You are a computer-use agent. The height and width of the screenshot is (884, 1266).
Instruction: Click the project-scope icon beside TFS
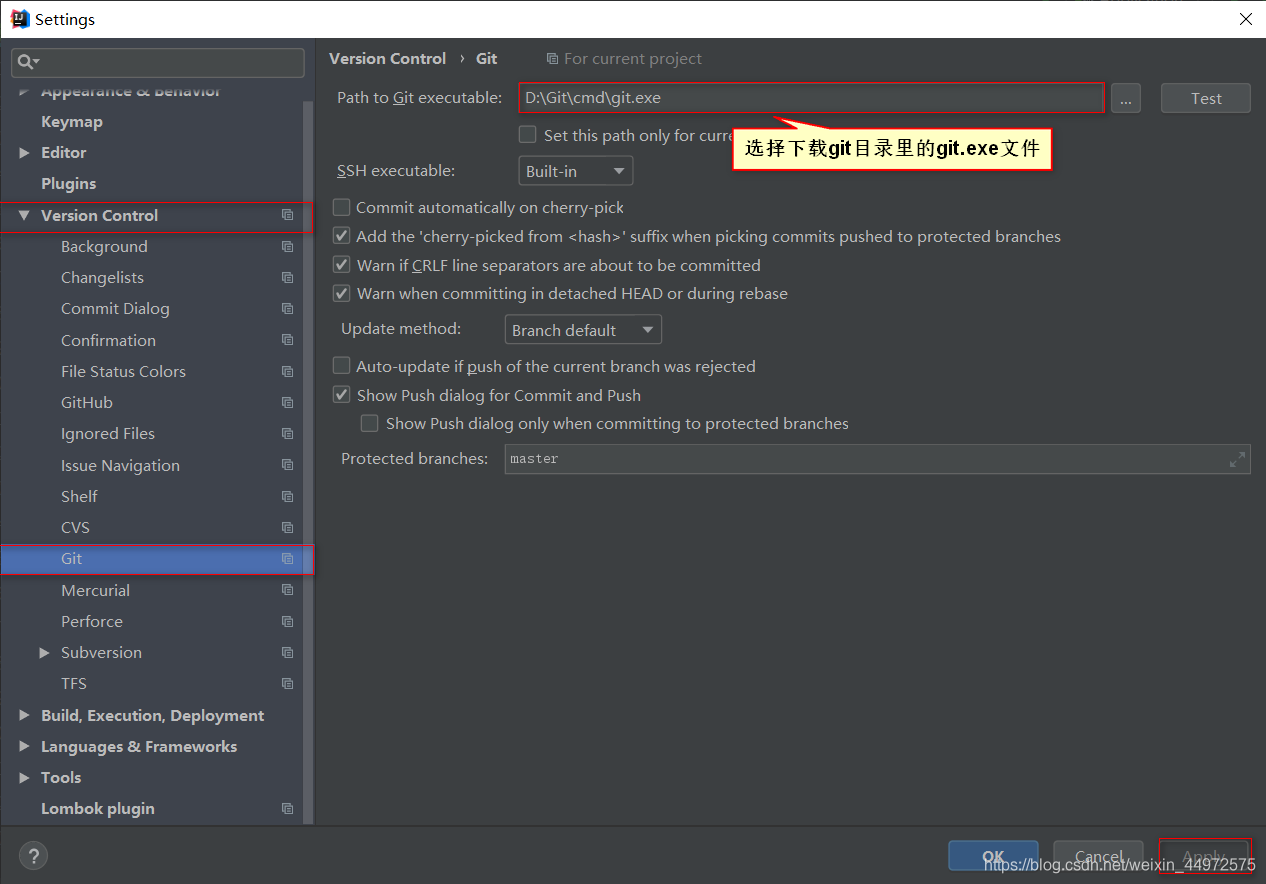click(x=288, y=683)
